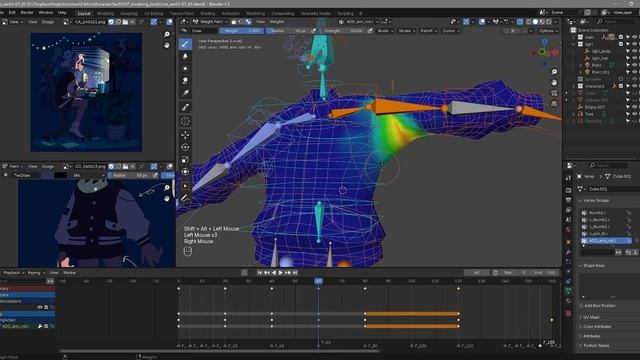Switch to the Layout workspace tab
Screen dimensions: 640x360
pos(84,13)
